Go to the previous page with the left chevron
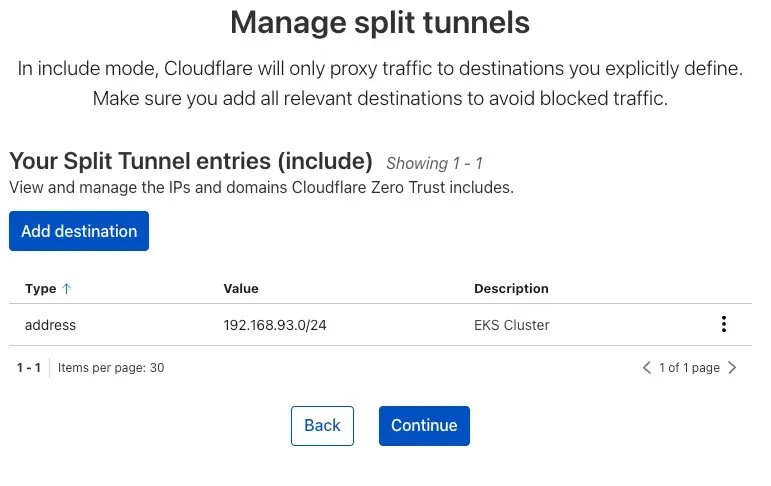The height and width of the screenshot is (486, 771). coord(647,368)
